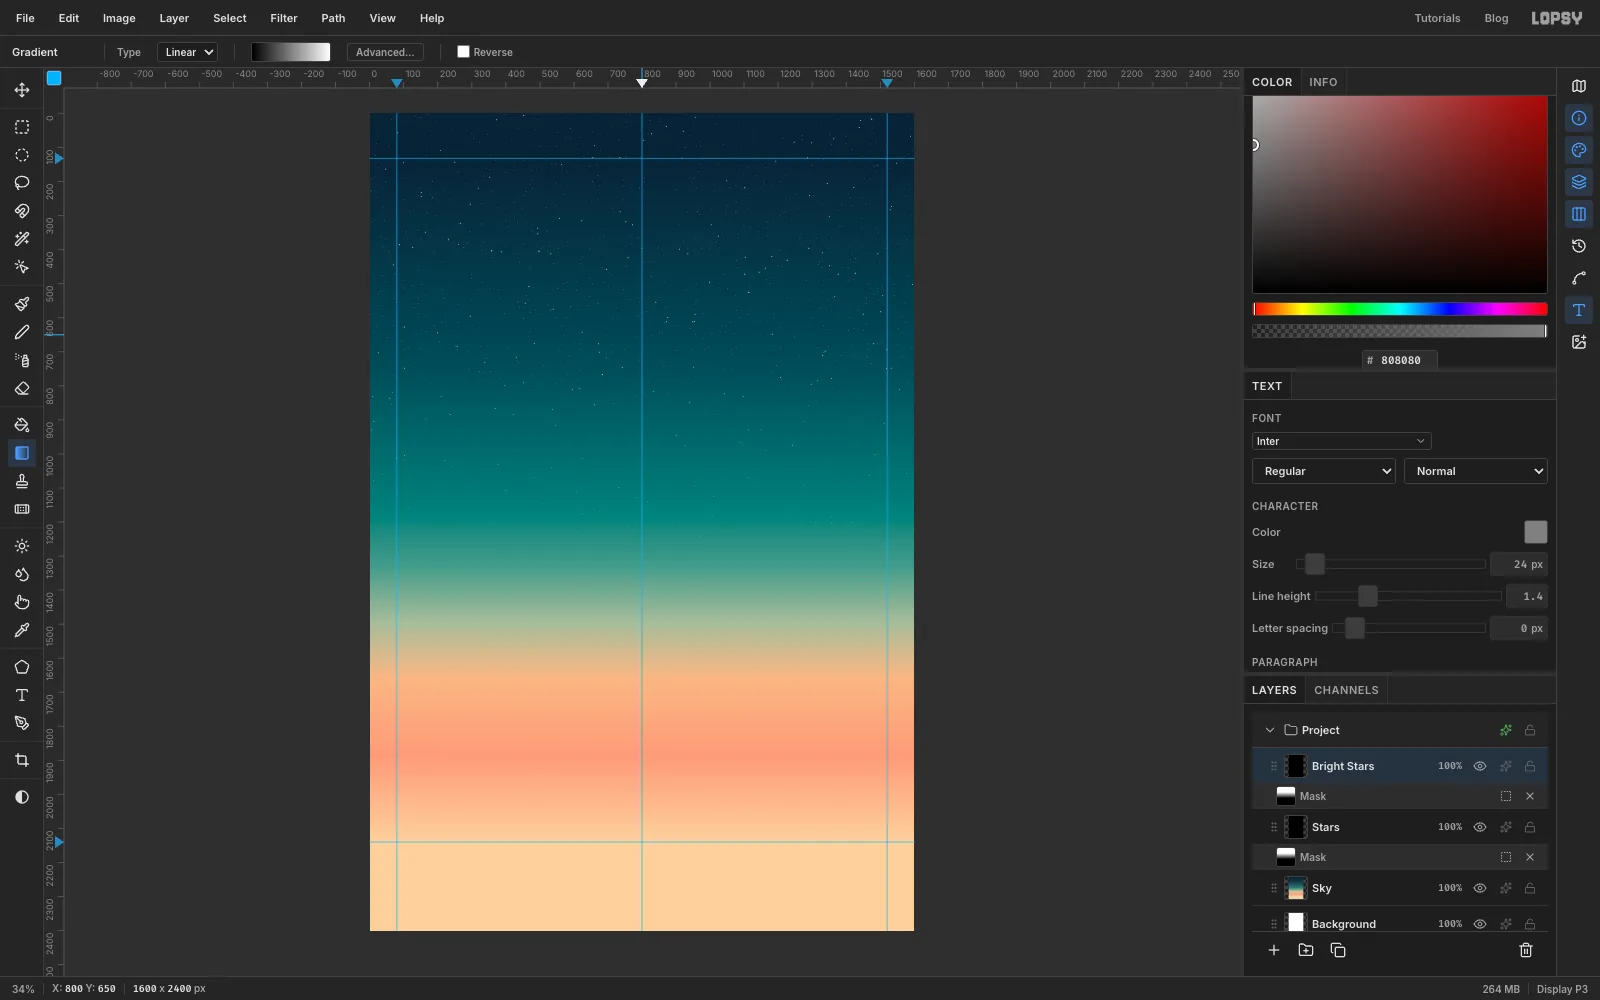
Task: Enable the Reverse gradient checkbox
Action: [x=463, y=52]
